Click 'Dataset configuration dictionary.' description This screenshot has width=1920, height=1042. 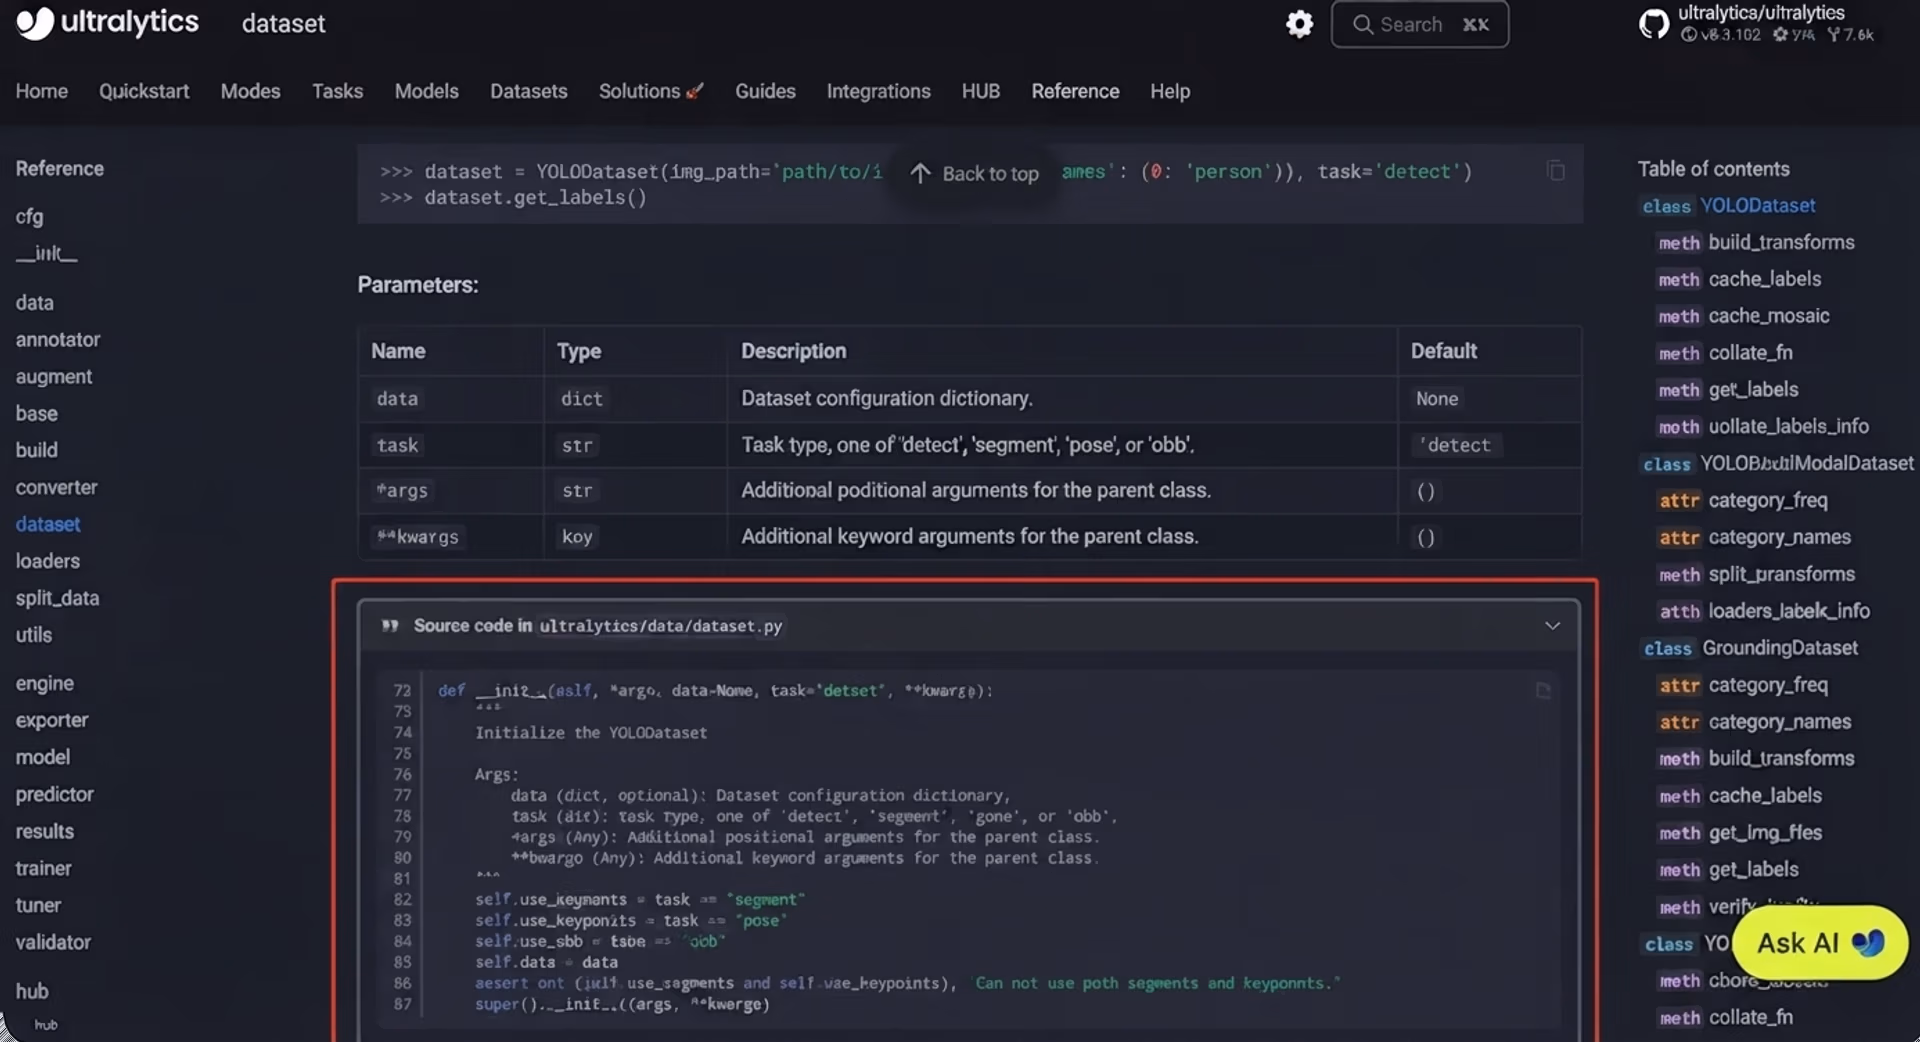click(x=886, y=398)
